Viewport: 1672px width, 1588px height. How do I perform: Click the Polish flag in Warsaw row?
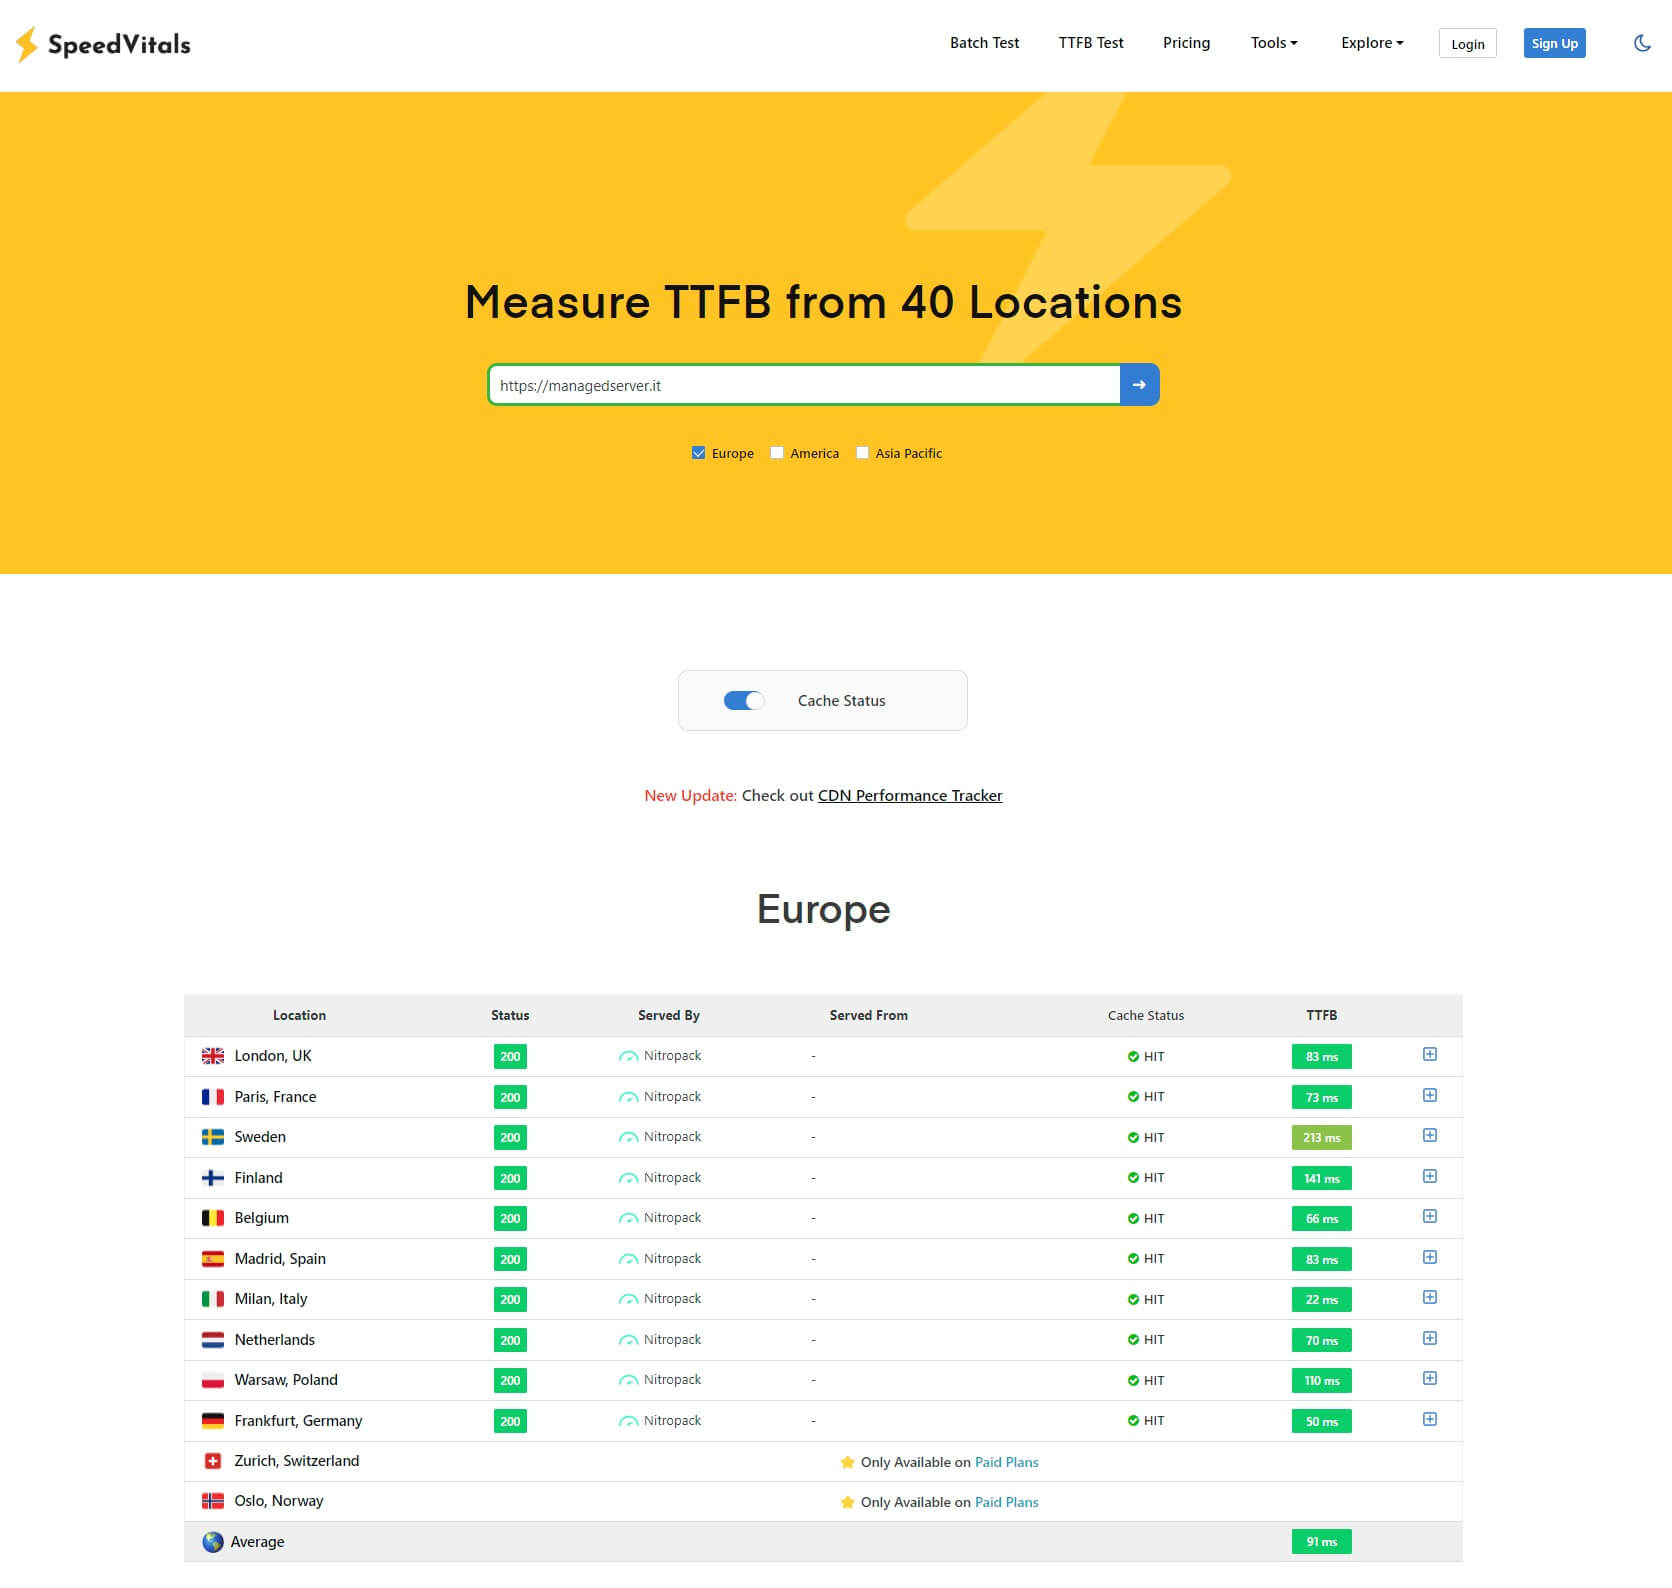(x=213, y=1380)
